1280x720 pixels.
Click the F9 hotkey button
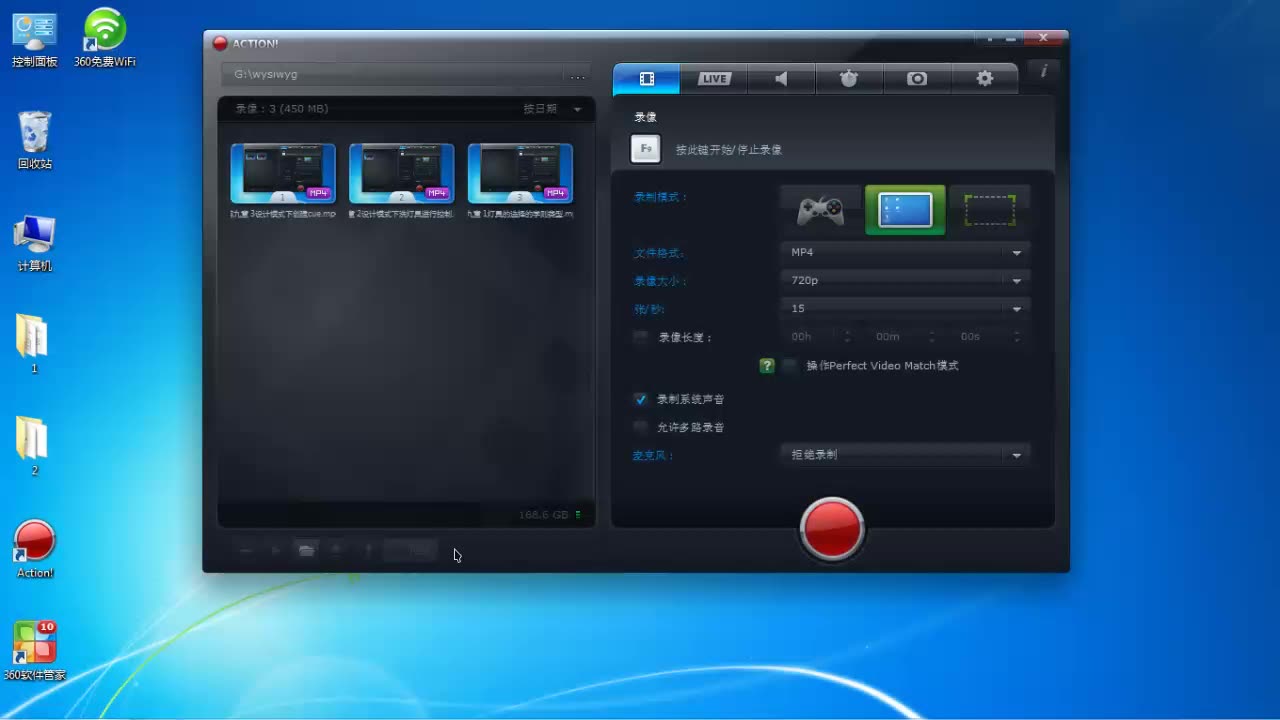tap(645, 149)
